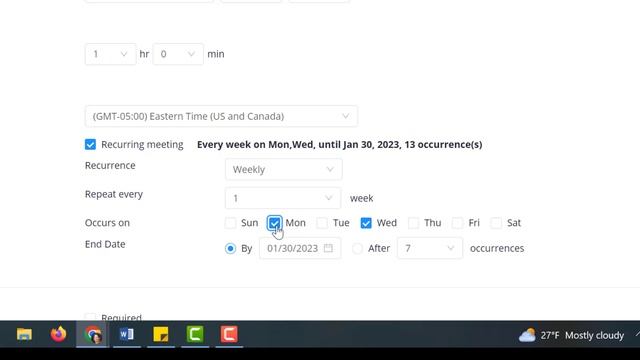Image resolution: width=640 pixels, height=360 pixels.
Task: Open the weather widget showing 27°F
Action: (x=571, y=336)
